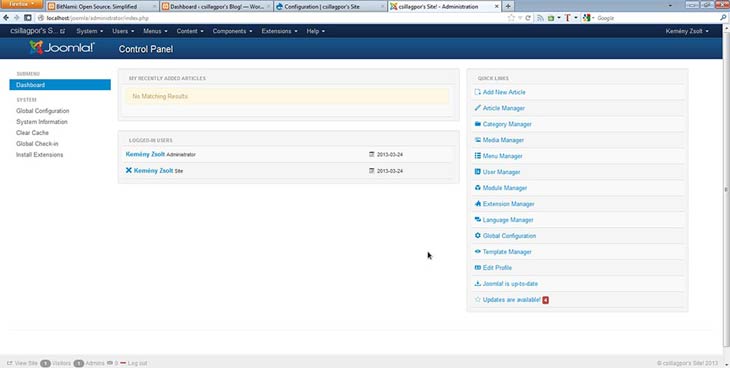Viewport: 730px width, 368px height.
Task: Open the Menus dropdown menu
Action: (x=155, y=31)
